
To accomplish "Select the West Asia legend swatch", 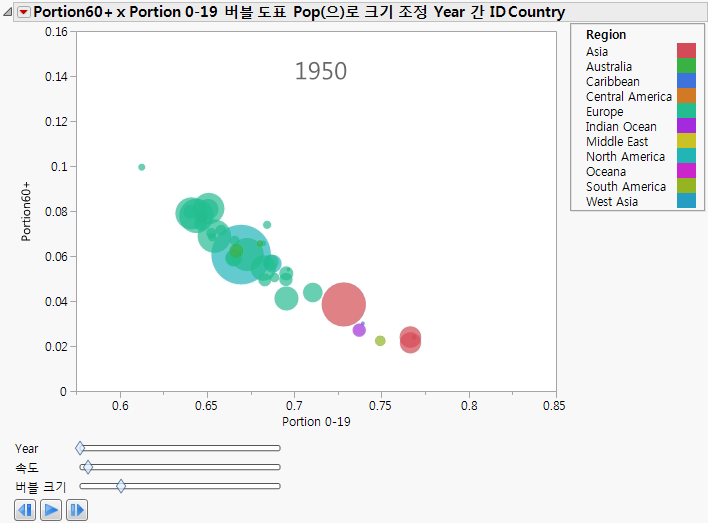I will pyautogui.click(x=686, y=201).
